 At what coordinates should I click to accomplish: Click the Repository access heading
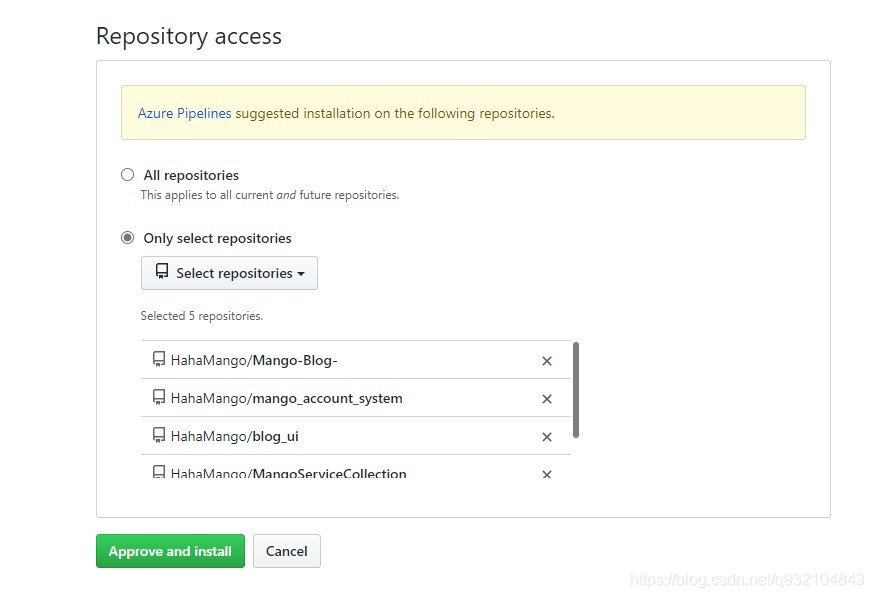[x=189, y=37]
